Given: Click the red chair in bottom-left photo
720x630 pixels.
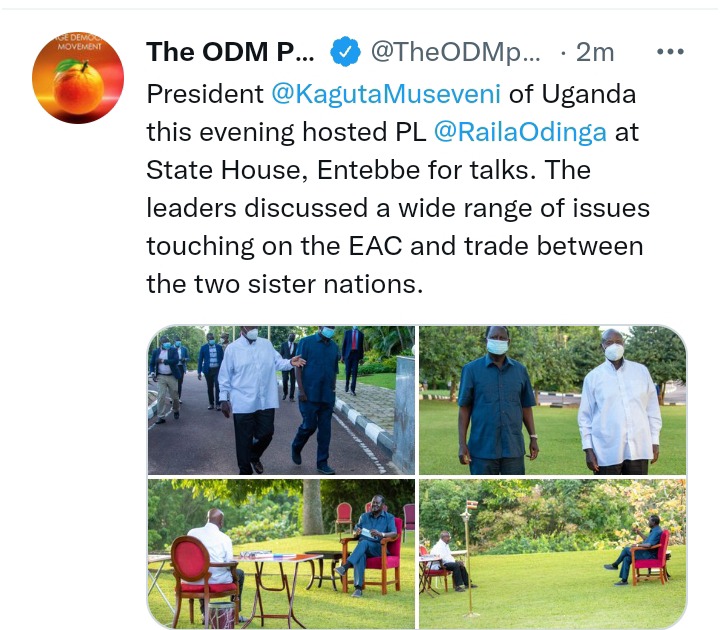Looking at the screenshot, I should (200, 576).
